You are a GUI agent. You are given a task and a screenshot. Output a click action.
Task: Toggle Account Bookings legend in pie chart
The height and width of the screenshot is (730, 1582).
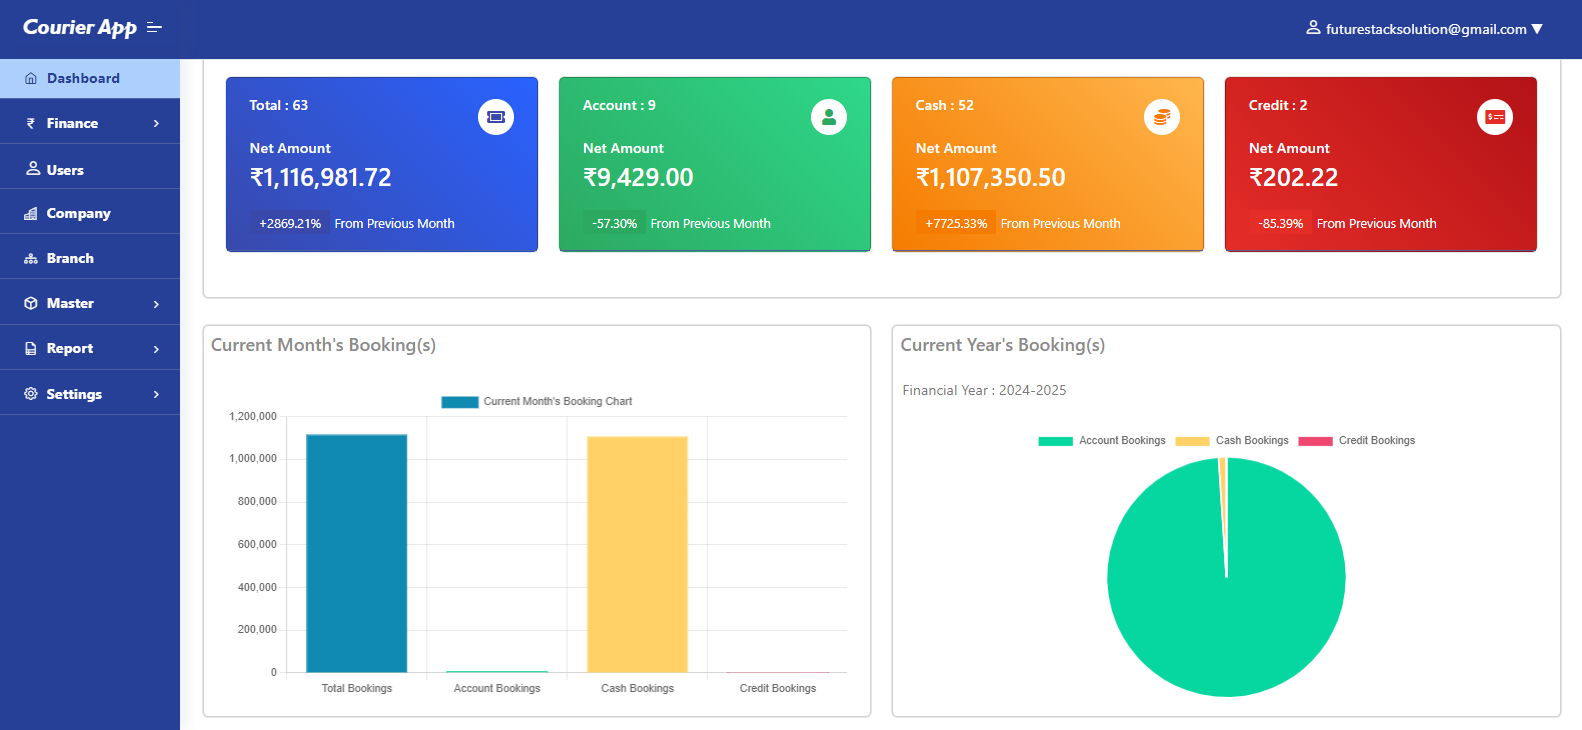(x=1102, y=441)
